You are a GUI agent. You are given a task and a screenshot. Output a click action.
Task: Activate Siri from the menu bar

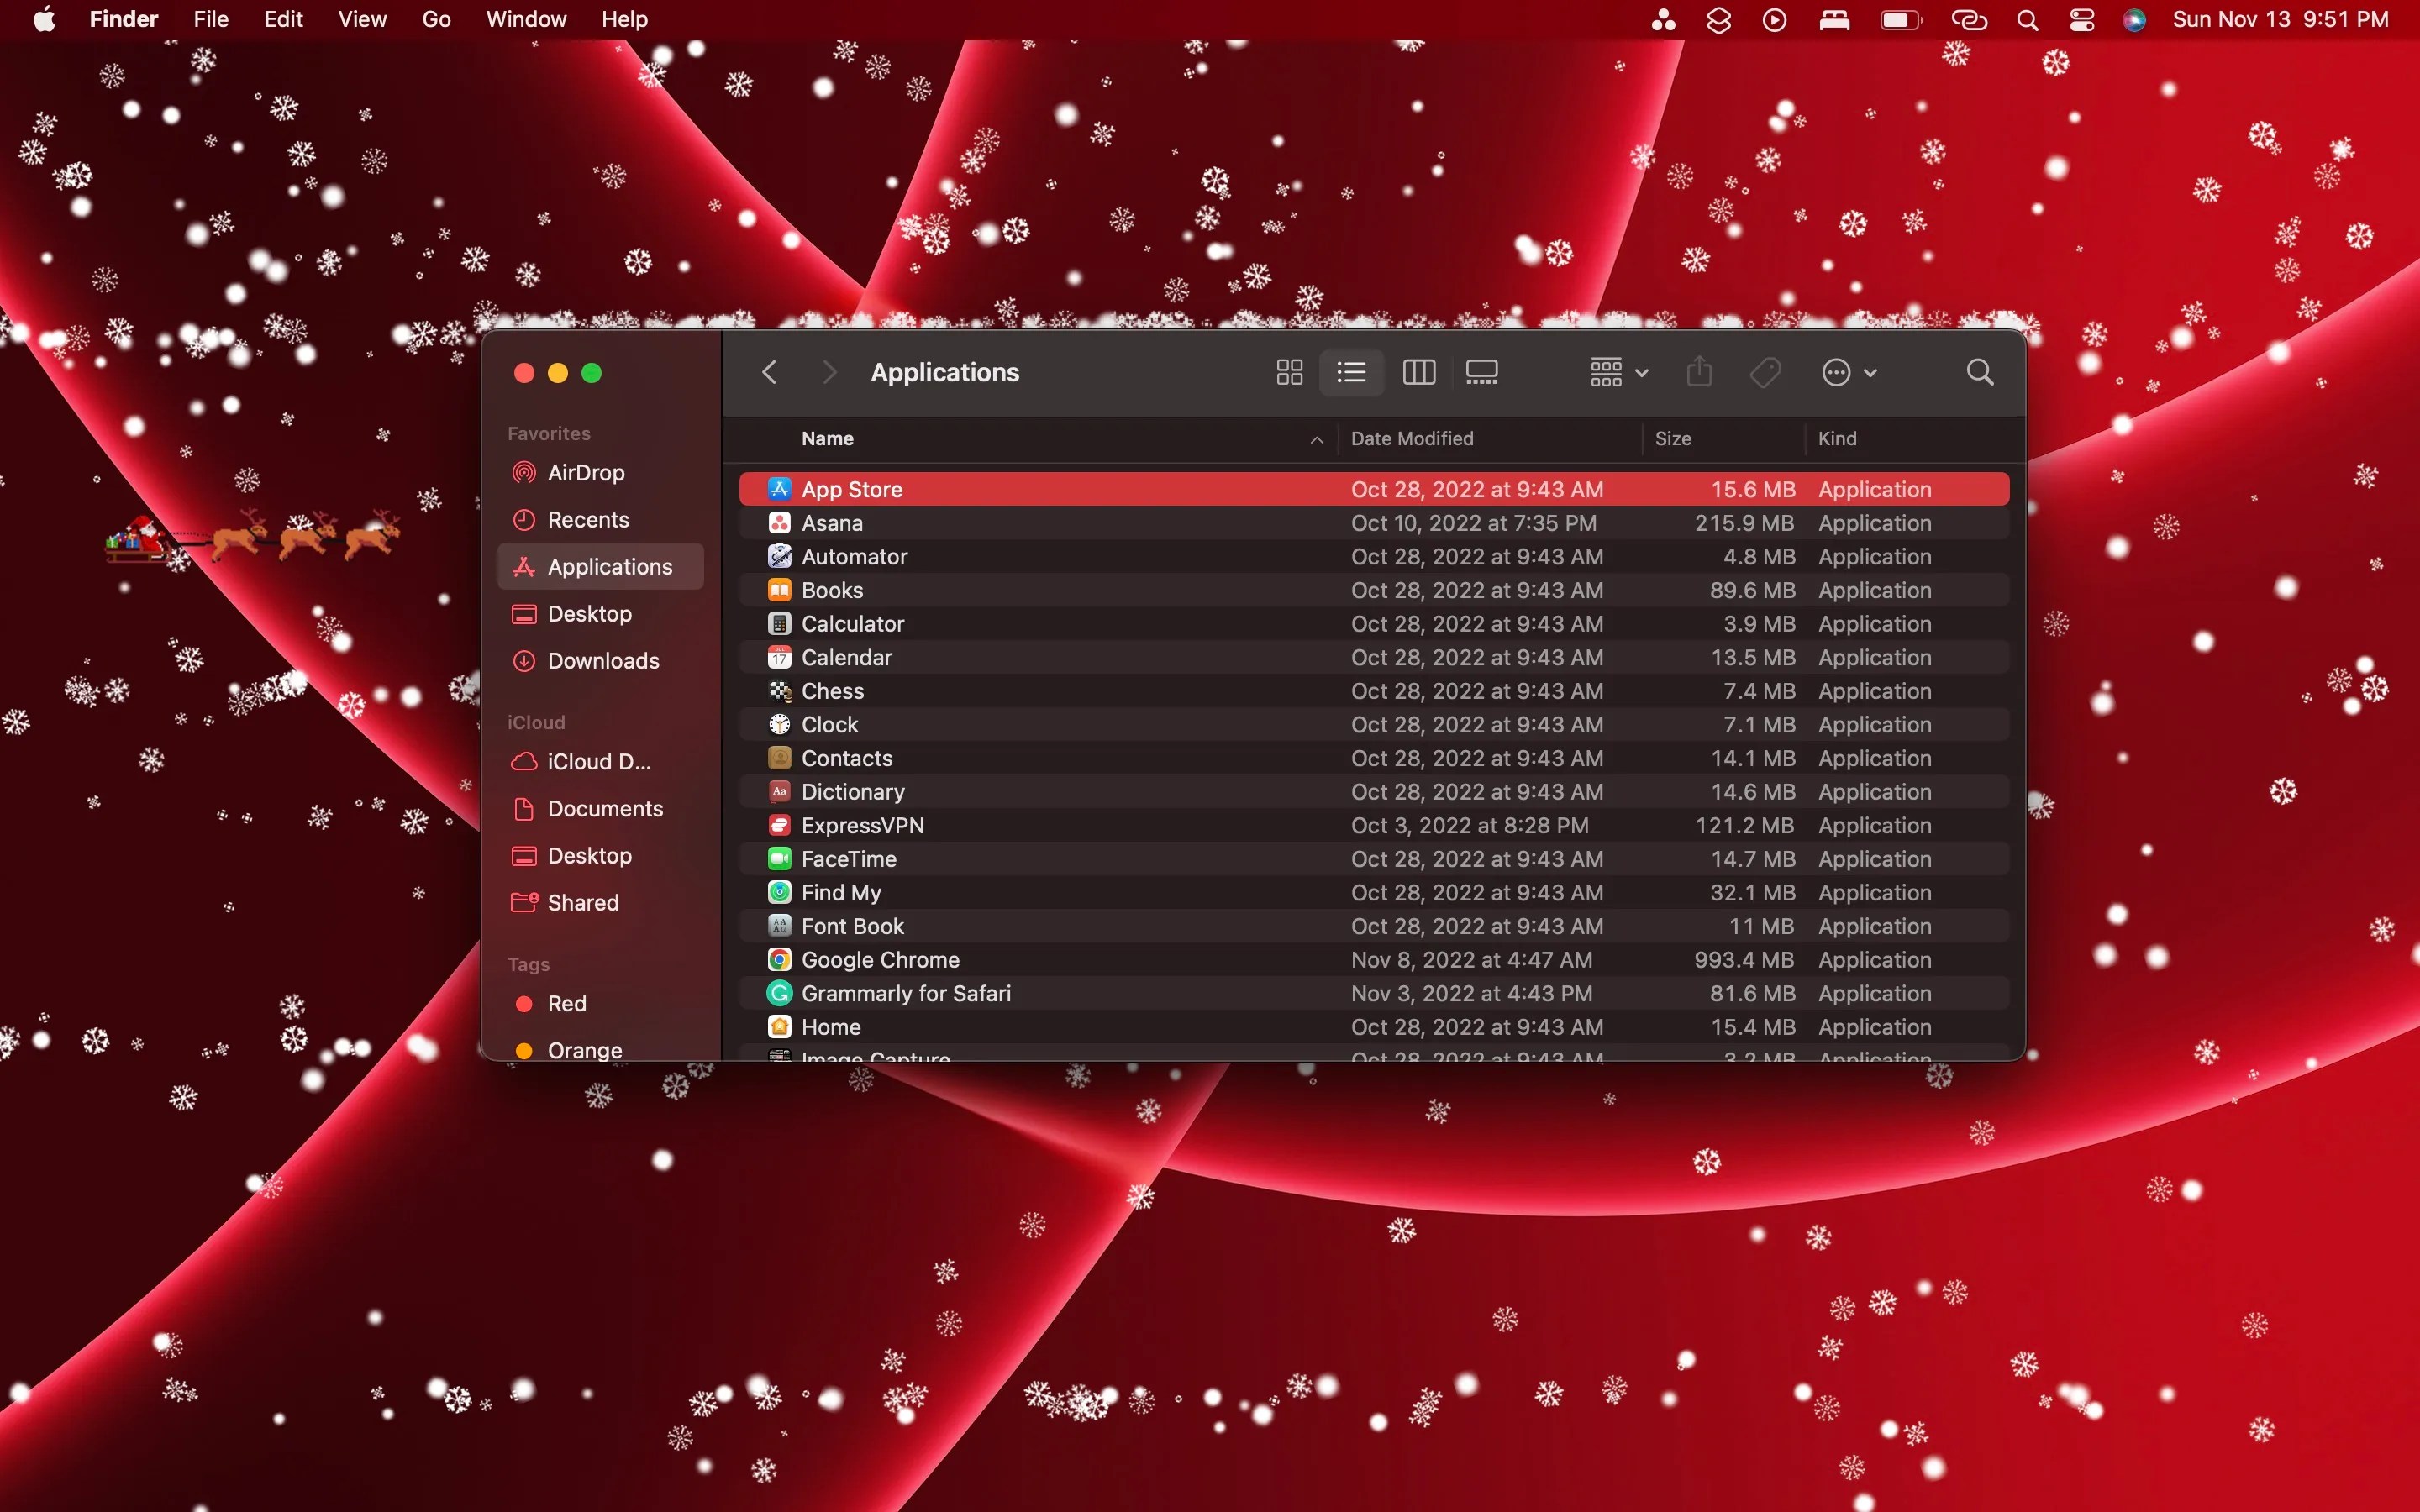pos(2134,19)
